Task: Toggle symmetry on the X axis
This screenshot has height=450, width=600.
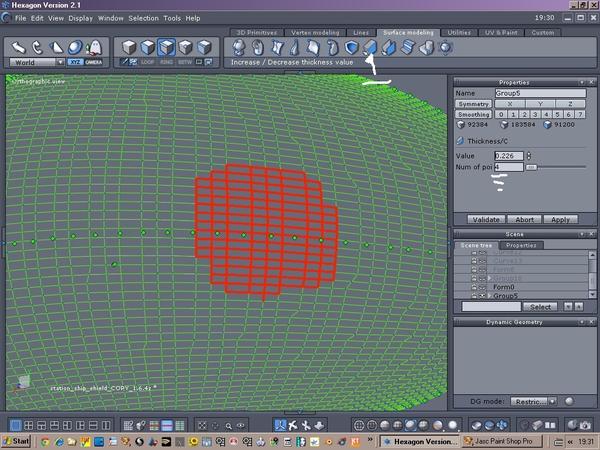Action: click(x=510, y=104)
